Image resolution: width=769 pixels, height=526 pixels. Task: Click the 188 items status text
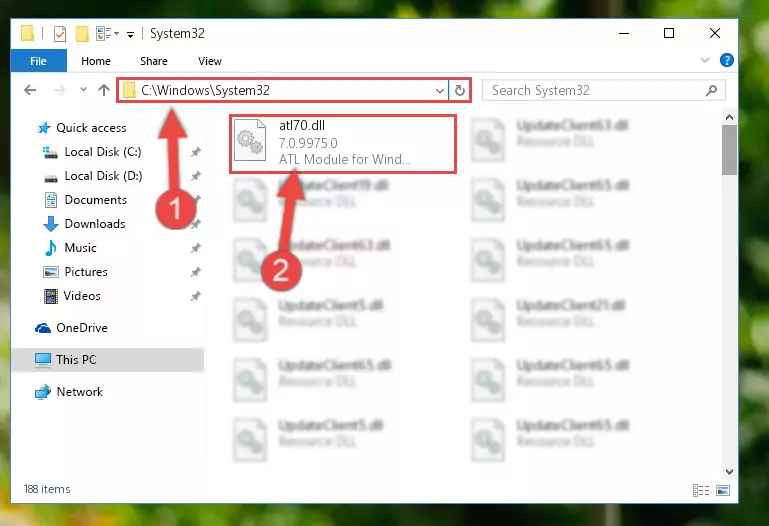coord(47,489)
